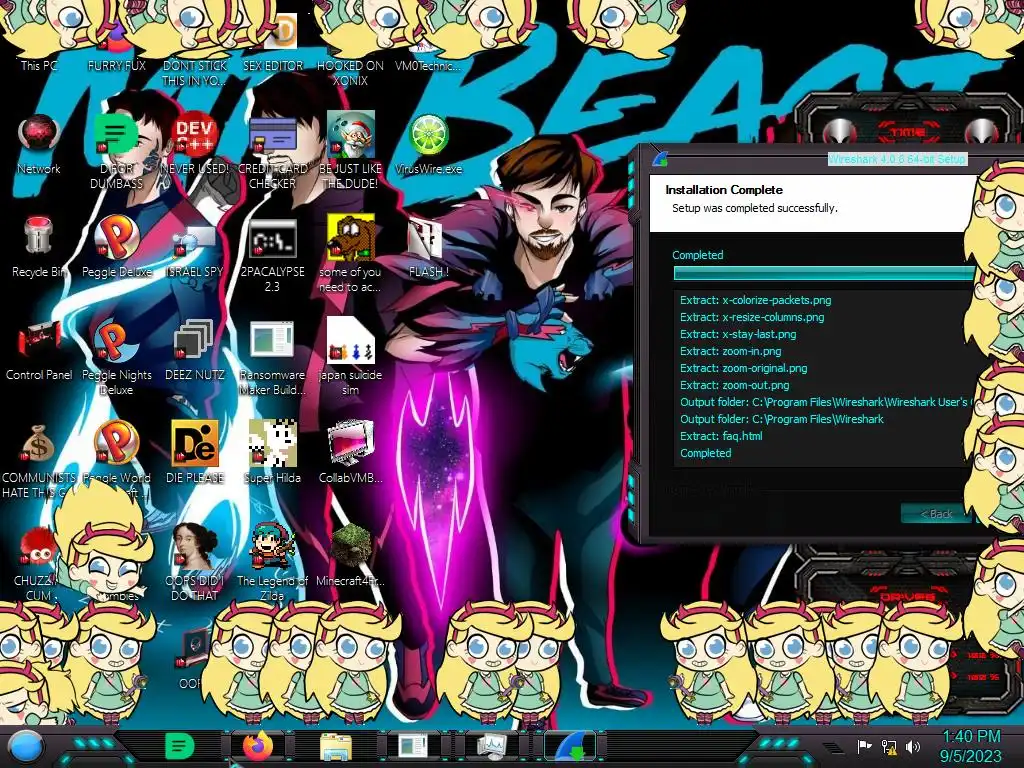Open the DIE PLEASE 'De' icon
Screen dimensions: 1024x768
pos(195,453)
